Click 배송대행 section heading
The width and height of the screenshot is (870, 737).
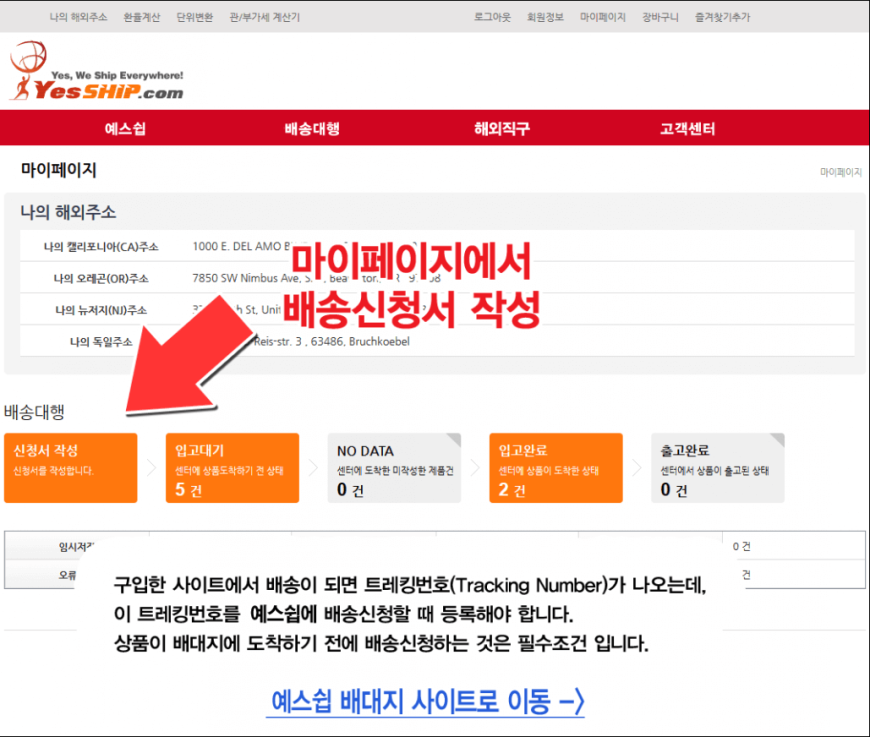click(34, 412)
